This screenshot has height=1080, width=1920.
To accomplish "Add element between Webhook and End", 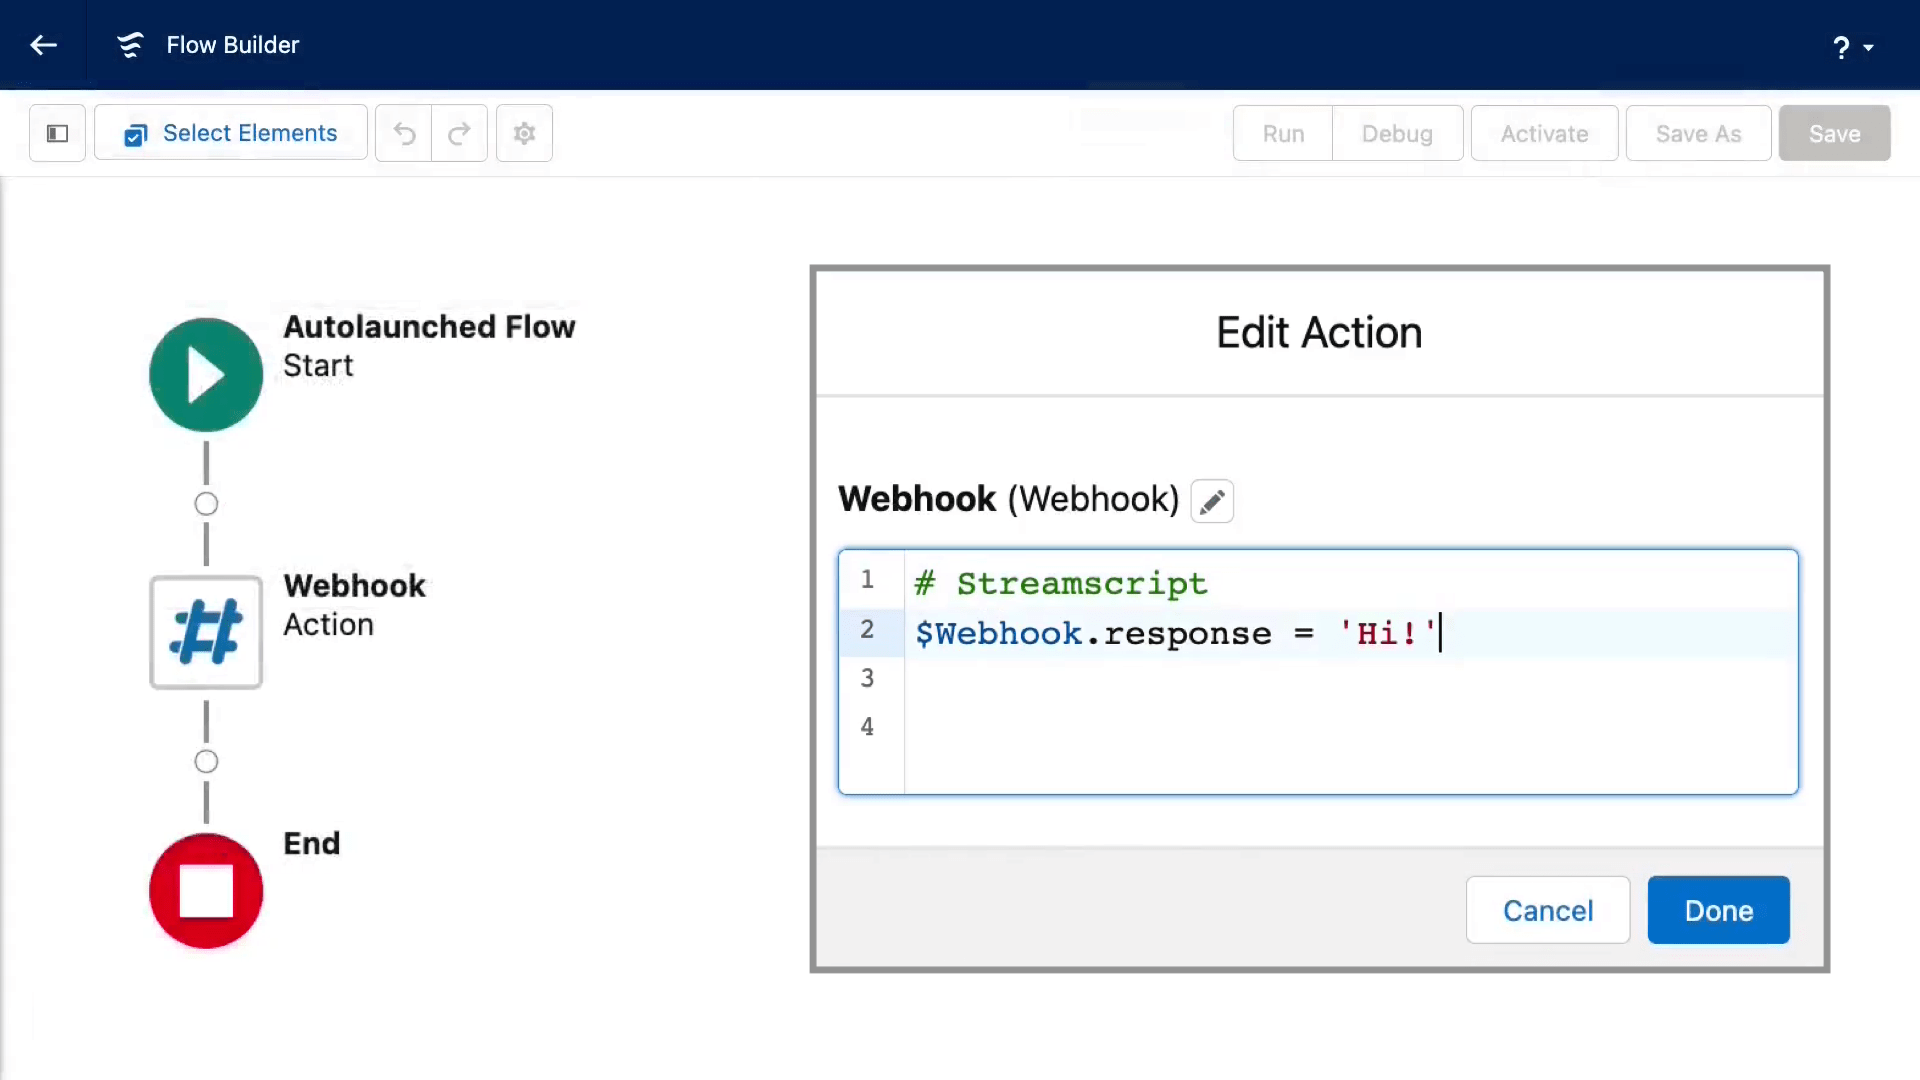I will 206,762.
